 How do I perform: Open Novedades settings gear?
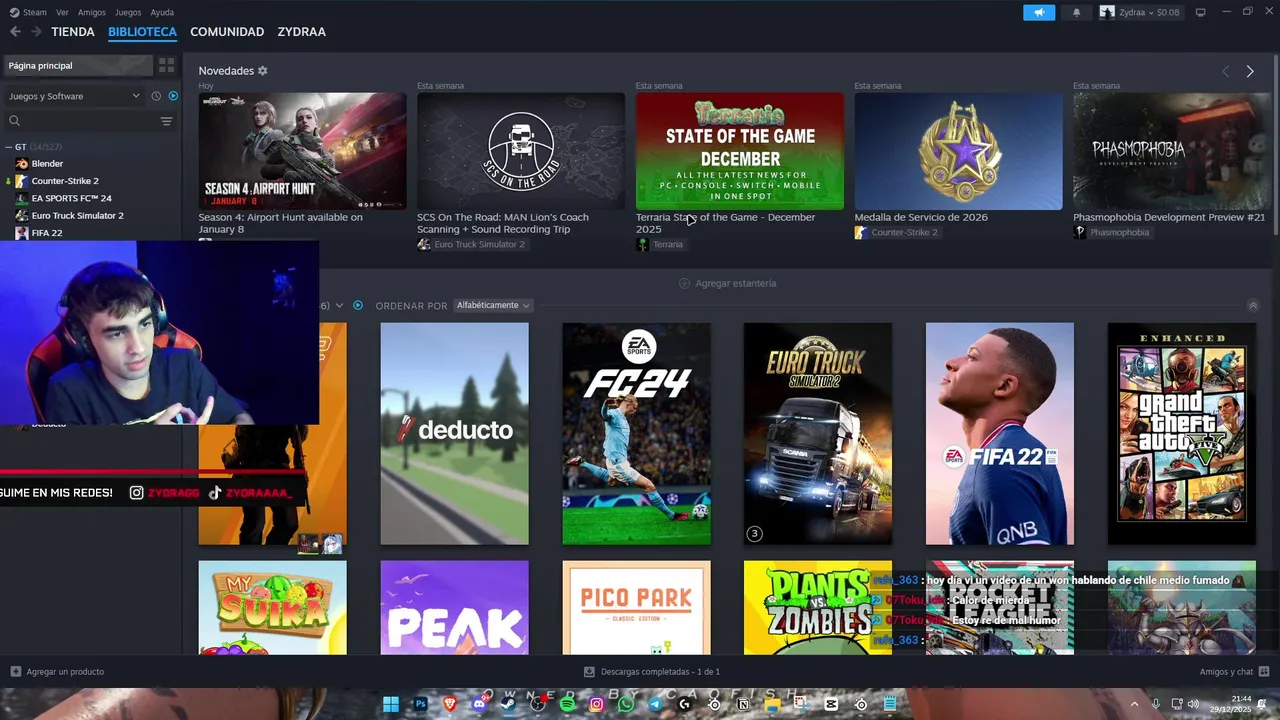click(x=263, y=71)
